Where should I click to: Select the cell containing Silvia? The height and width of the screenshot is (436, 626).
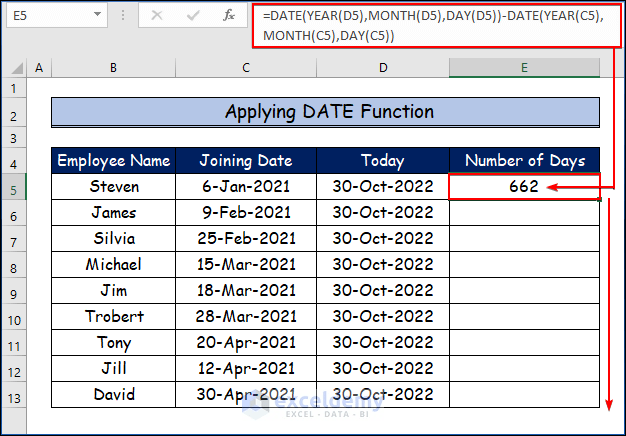(113, 238)
